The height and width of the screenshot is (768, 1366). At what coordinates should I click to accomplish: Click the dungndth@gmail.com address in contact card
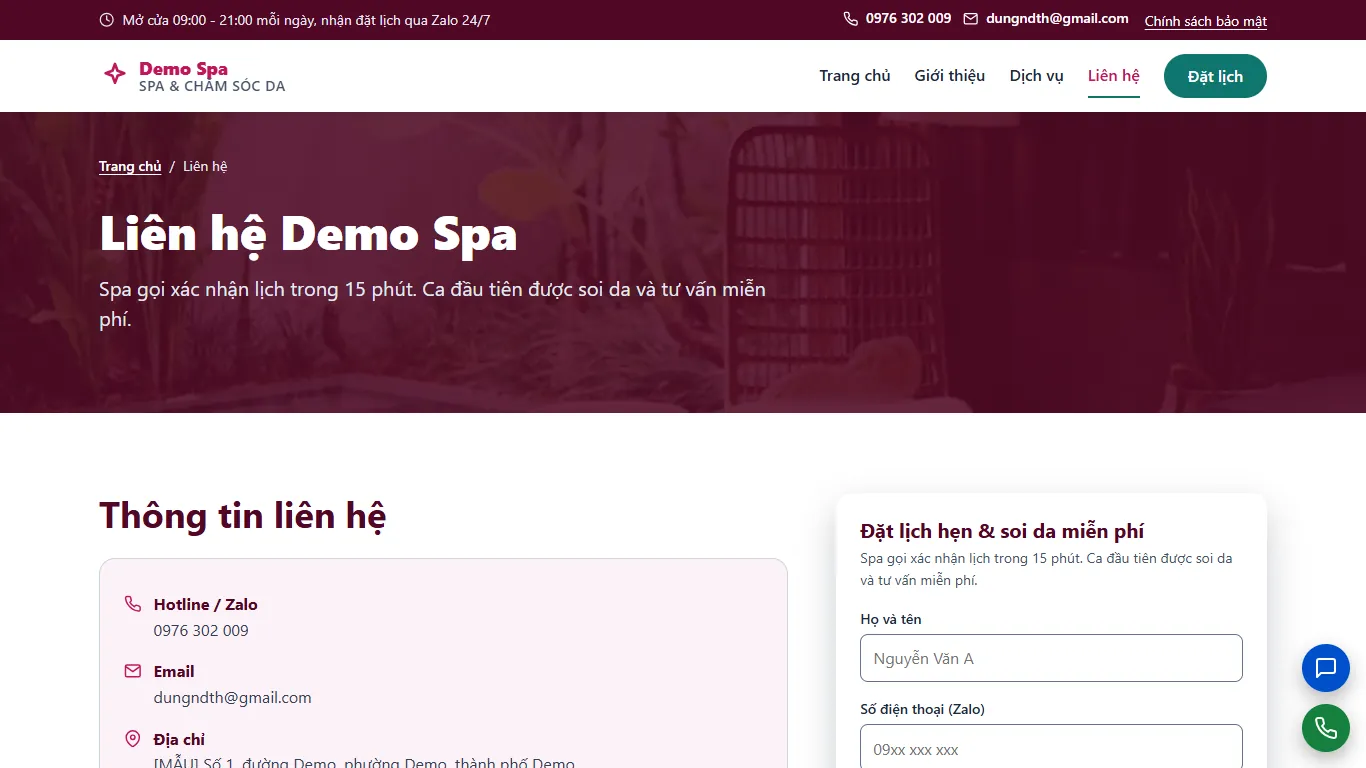pos(233,698)
